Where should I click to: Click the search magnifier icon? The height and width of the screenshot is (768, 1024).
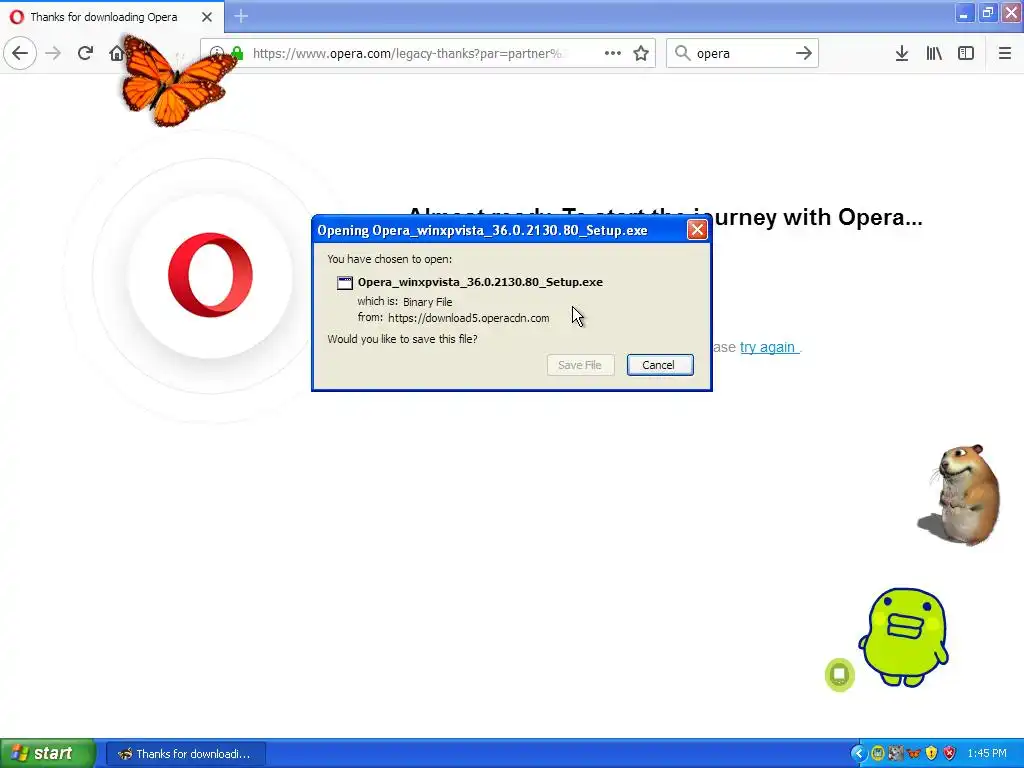click(682, 53)
